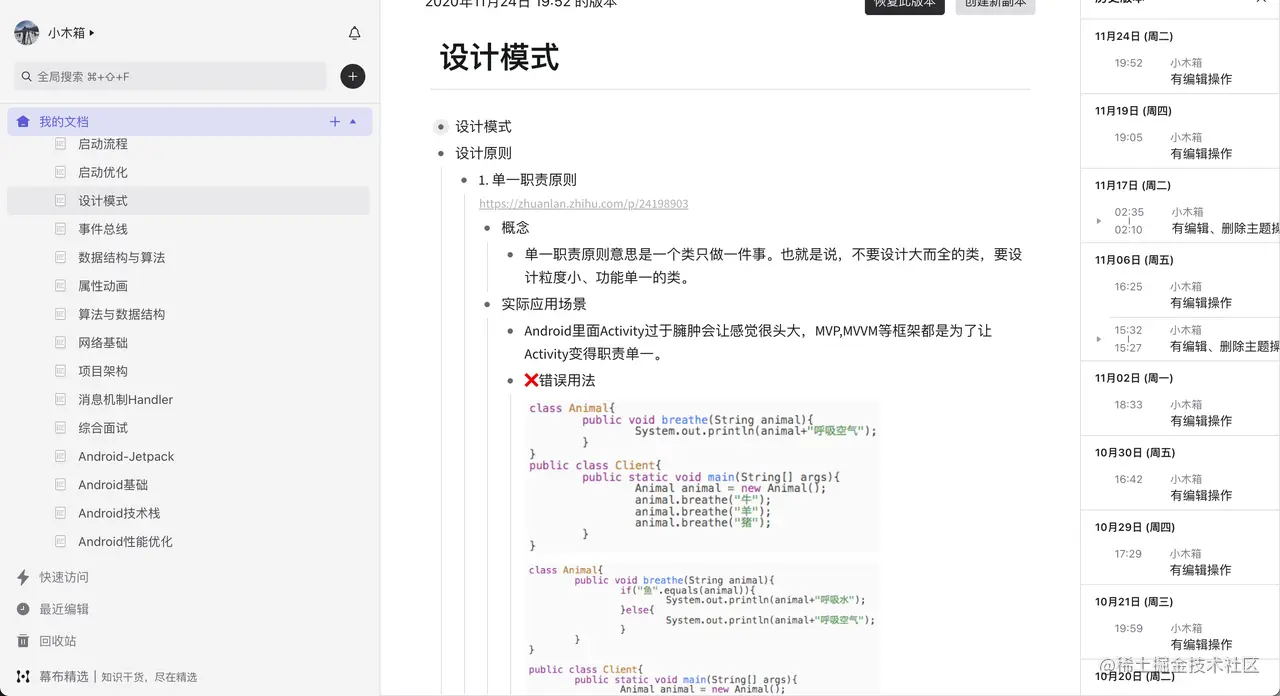Click the black plus create button
The height and width of the screenshot is (696, 1280).
point(353,76)
